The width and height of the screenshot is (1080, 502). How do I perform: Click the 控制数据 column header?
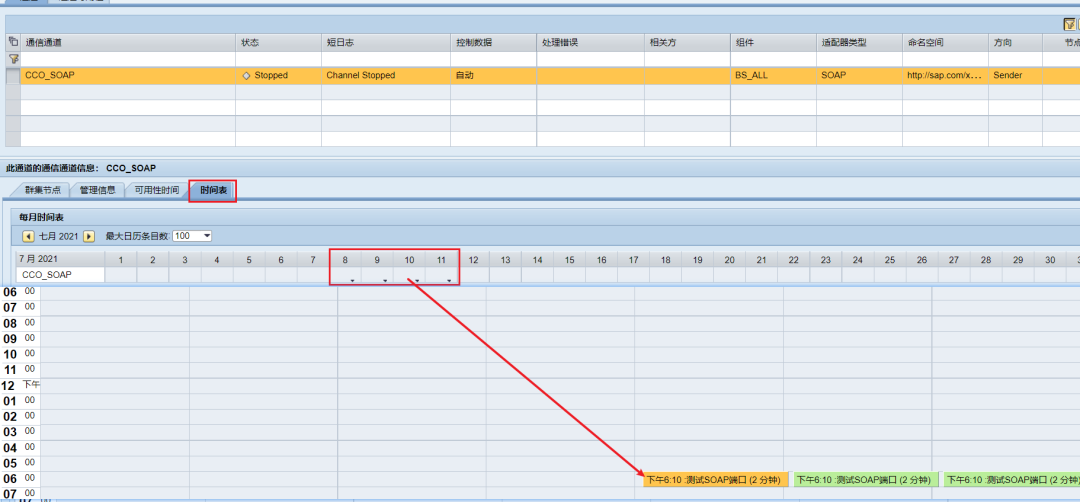pyautogui.click(x=494, y=43)
